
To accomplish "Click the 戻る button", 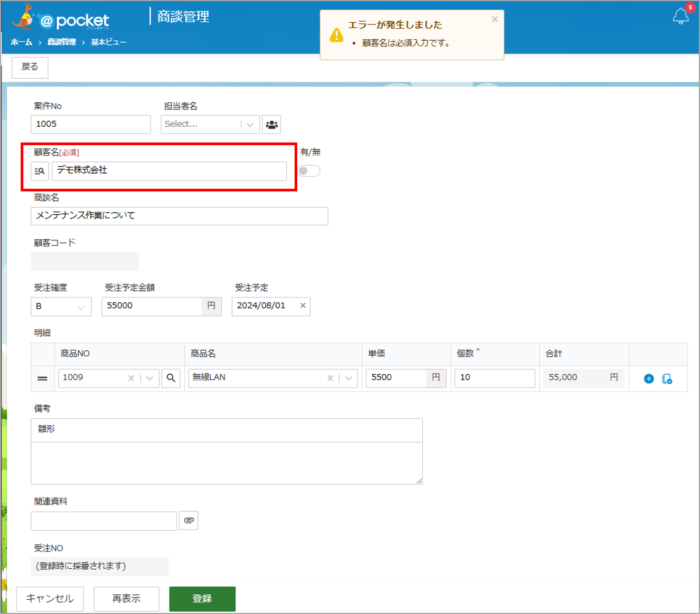I will click(30, 67).
